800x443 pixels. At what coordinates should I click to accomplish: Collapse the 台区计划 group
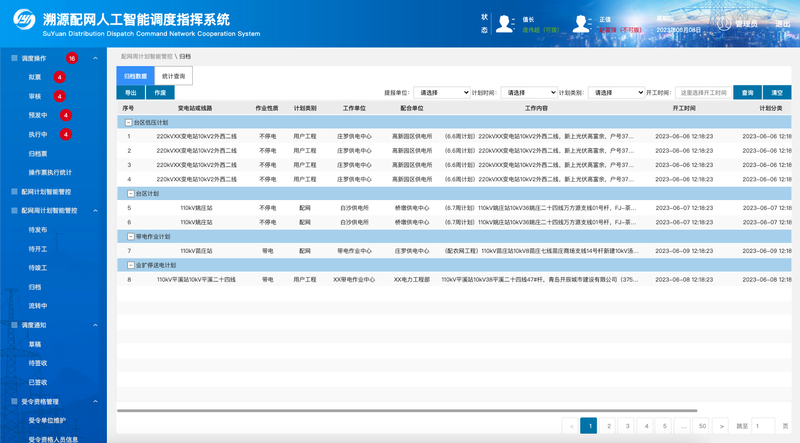click(x=131, y=193)
